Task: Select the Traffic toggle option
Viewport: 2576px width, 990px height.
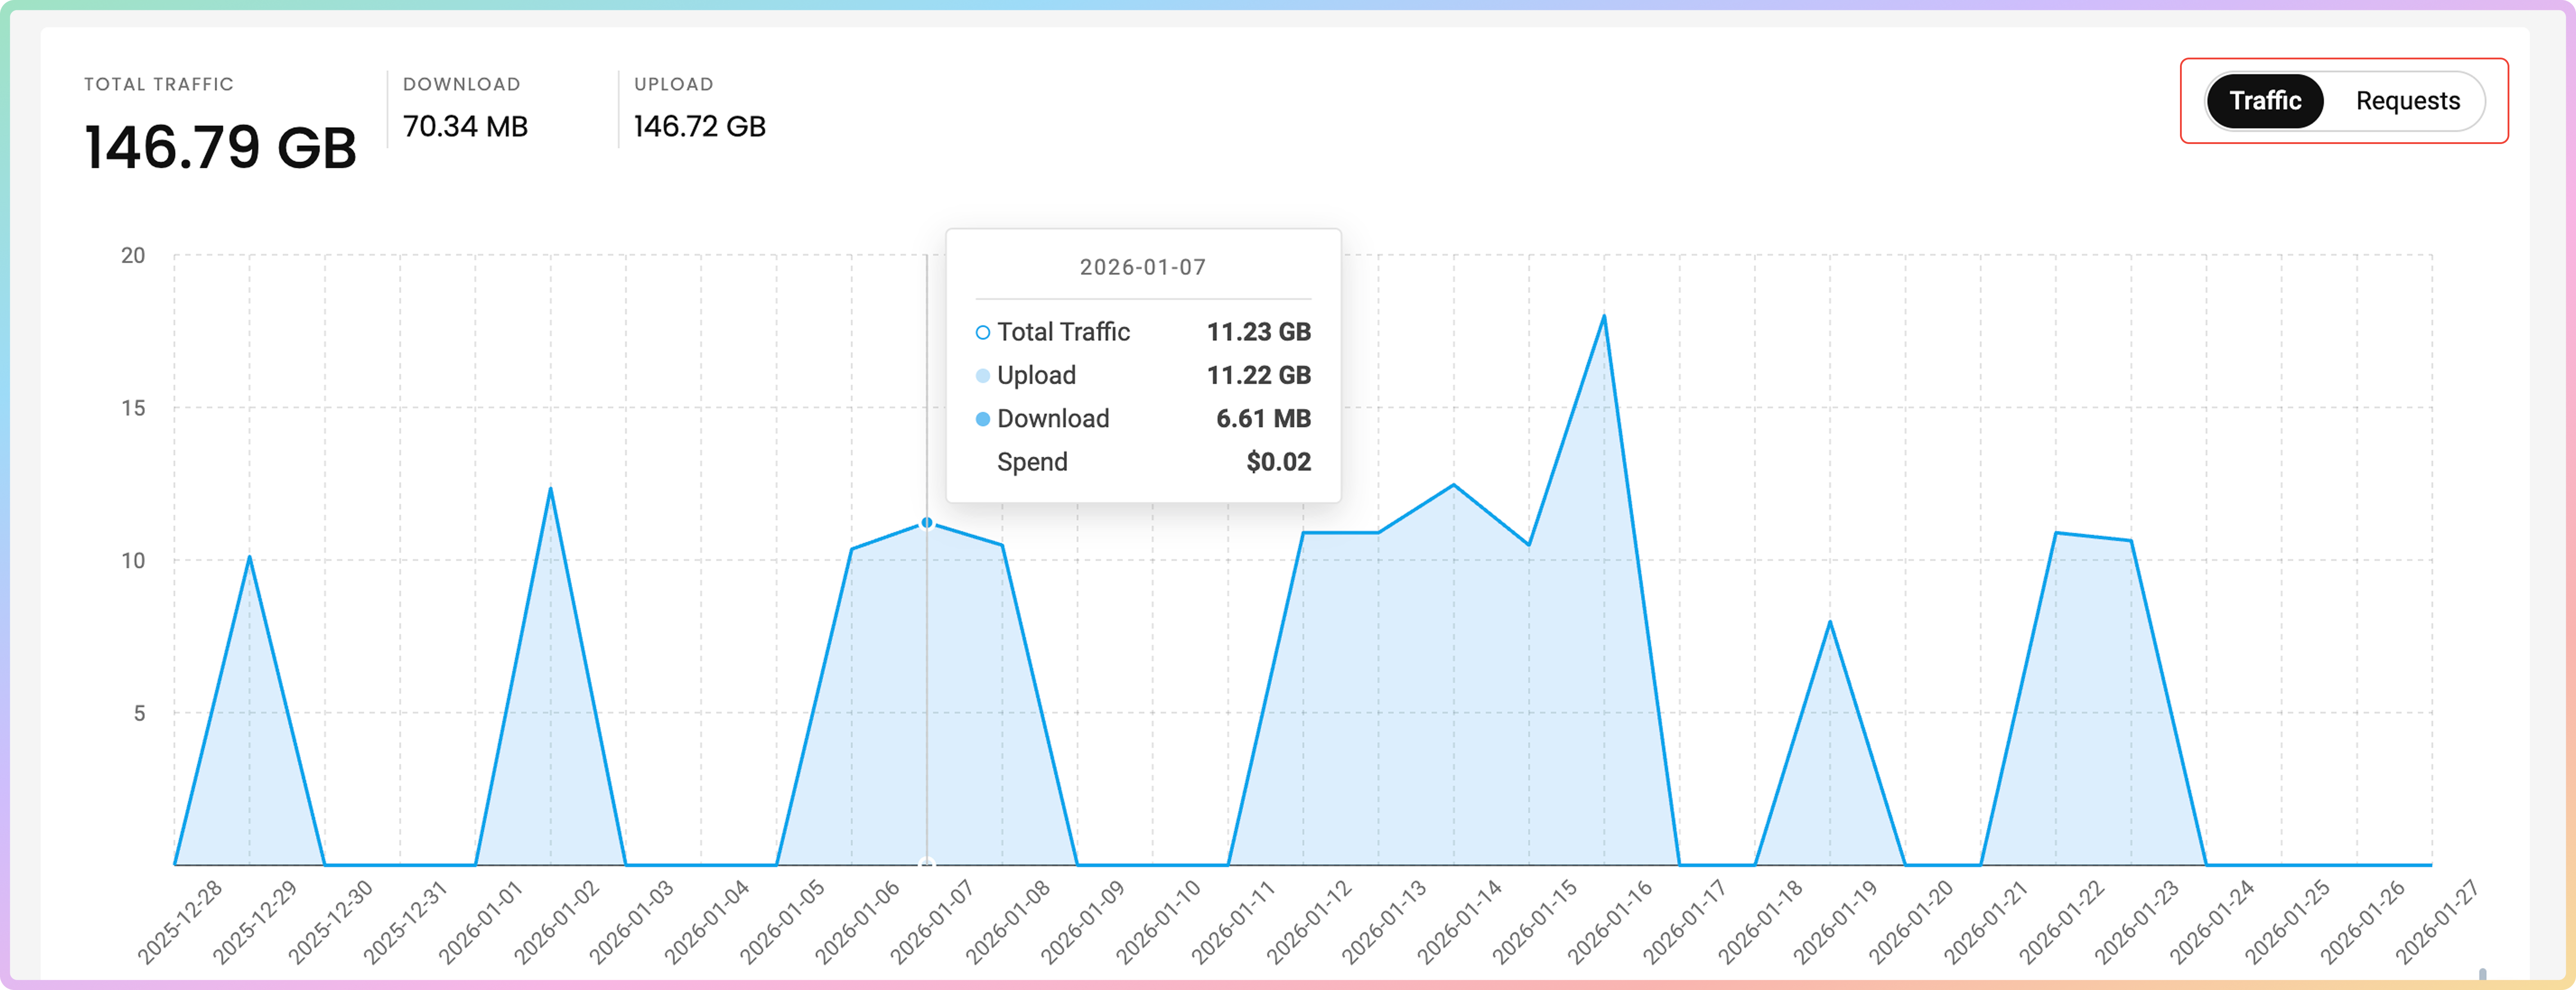Action: pyautogui.click(x=2265, y=101)
